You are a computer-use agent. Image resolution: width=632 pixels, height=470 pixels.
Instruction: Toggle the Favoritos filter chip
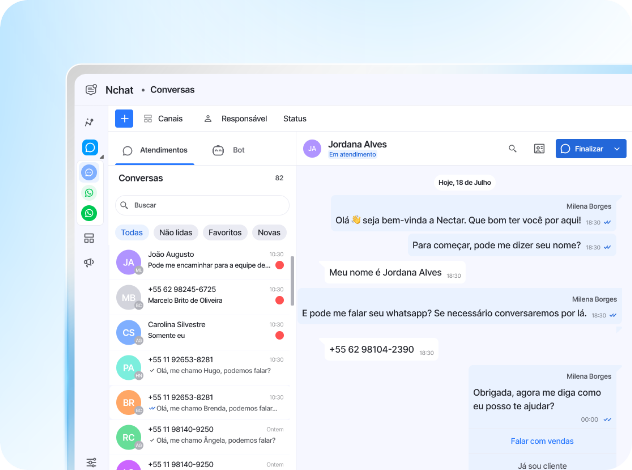tap(225, 232)
